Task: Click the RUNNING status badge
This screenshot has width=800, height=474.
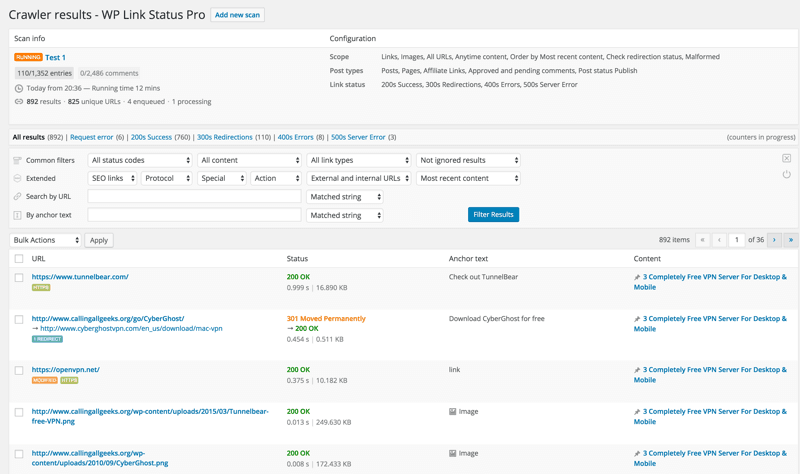Action: [28, 57]
